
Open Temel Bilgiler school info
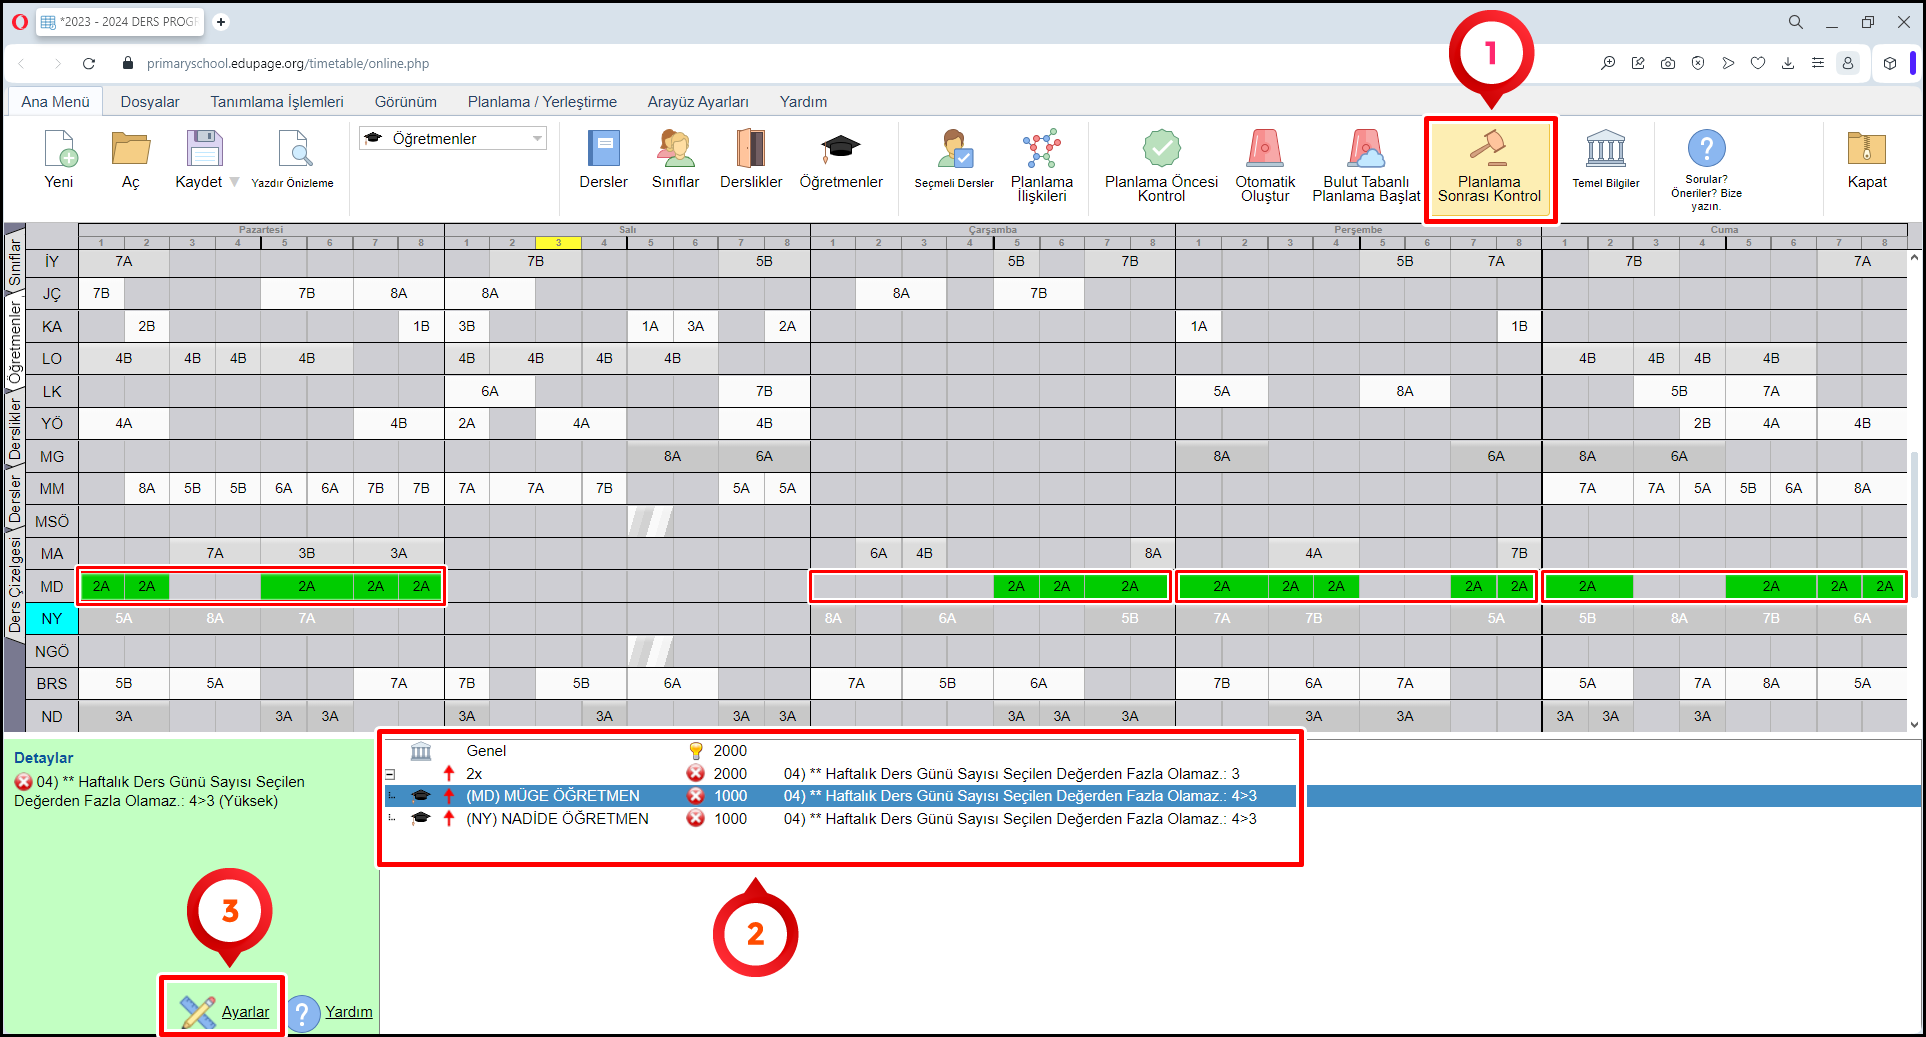pyautogui.click(x=1606, y=159)
